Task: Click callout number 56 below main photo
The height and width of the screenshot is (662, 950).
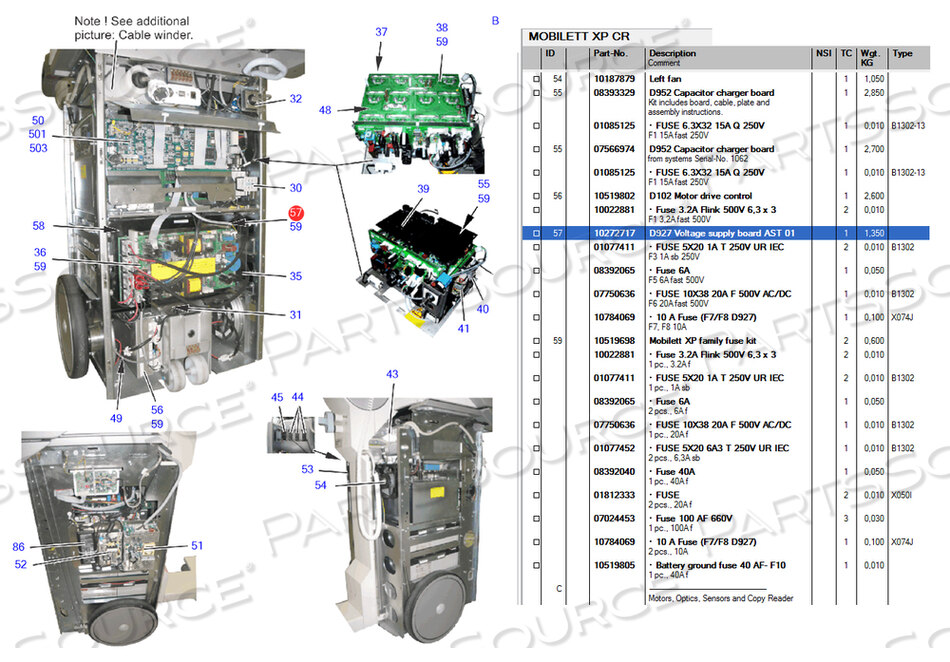Action: click(157, 410)
